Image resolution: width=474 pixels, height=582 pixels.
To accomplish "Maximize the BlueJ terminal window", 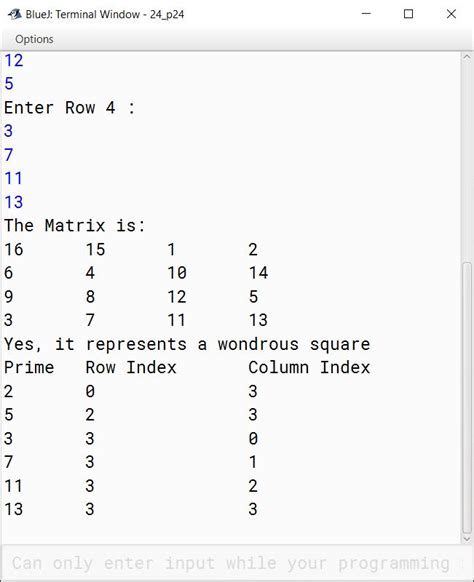I will [x=408, y=14].
